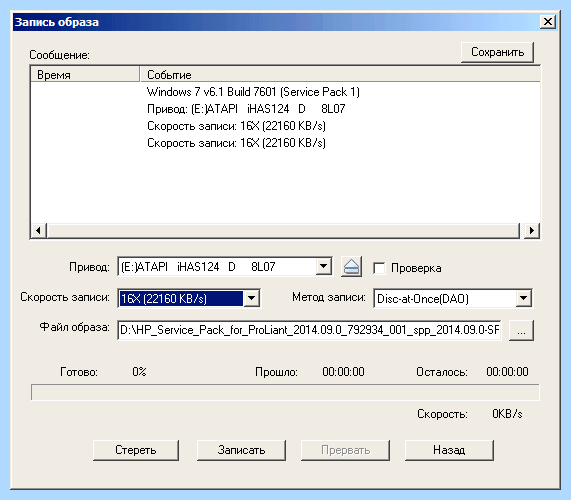The width and height of the screenshot is (571, 500).
Task: Expand the Скорость записи dropdown arrow
Action: click(251, 298)
